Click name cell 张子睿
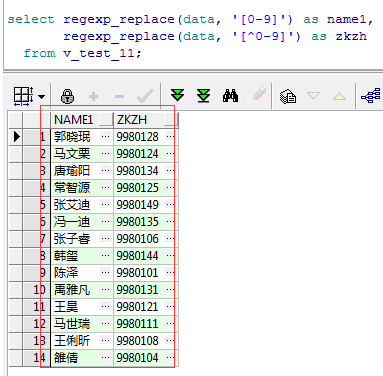This screenshot has width=383, height=376. (x=72, y=239)
